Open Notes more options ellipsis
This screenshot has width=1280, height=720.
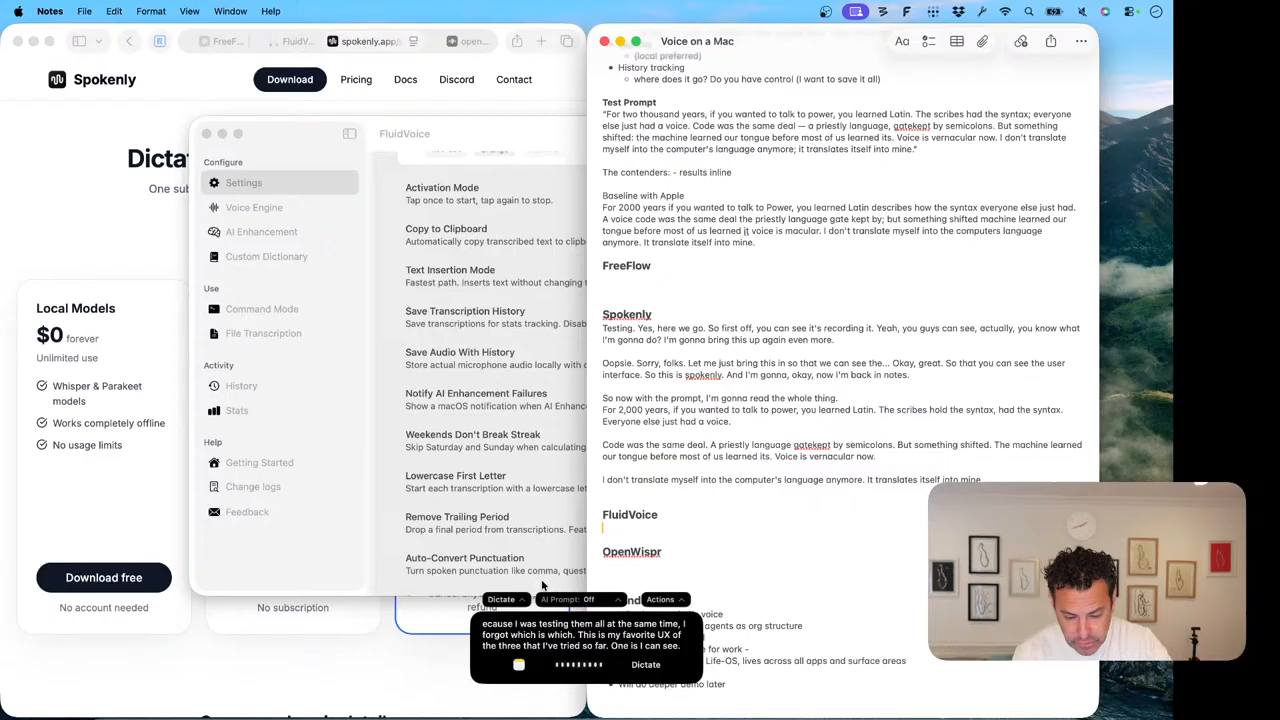(x=1081, y=41)
